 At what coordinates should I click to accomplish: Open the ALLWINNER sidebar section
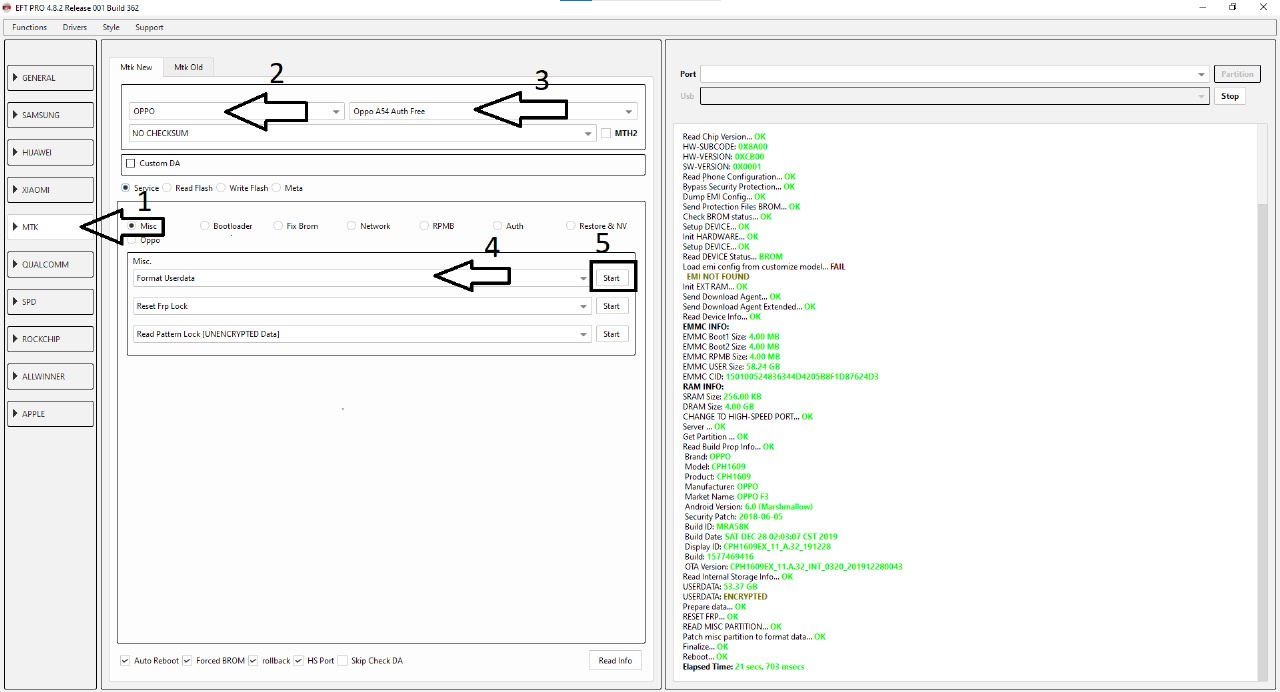click(x=51, y=376)
